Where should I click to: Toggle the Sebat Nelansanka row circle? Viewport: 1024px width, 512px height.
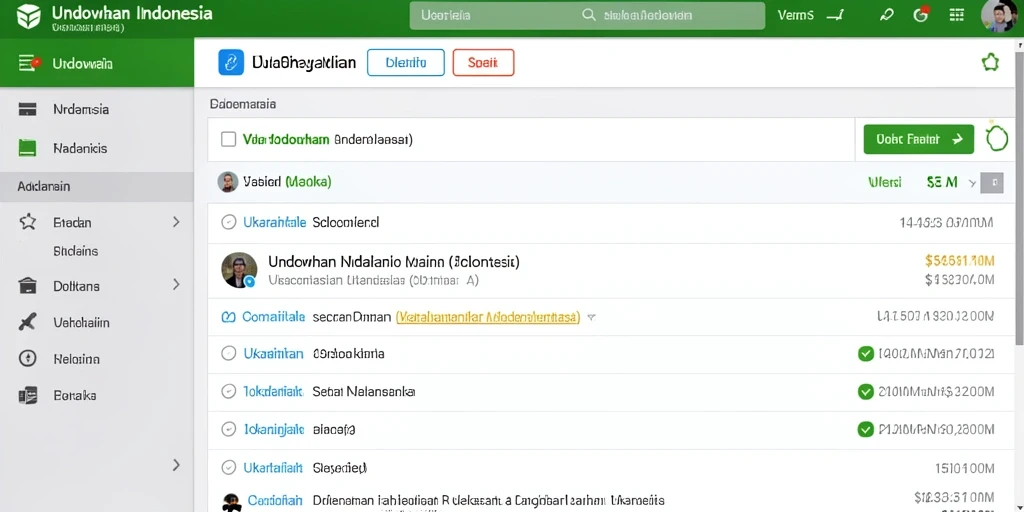pyautogui.click(x=229, y=391)
